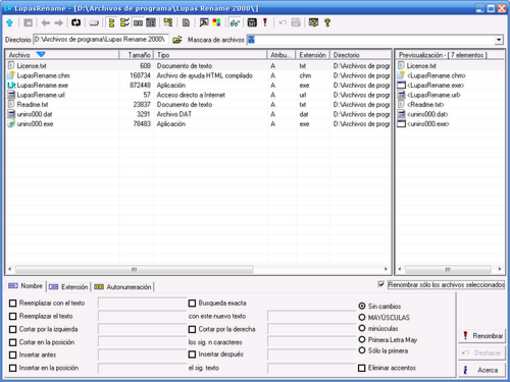Image resolution: width=510 pixels, height=382 pixels.
Task: Sort by Tipo column header
Action: pos(210,55)
